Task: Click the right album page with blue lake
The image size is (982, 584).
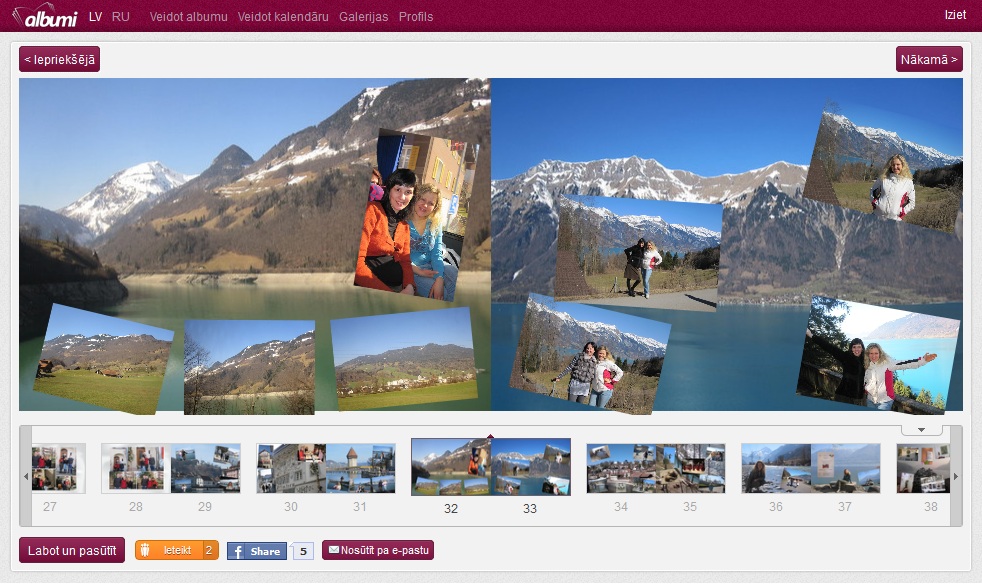Action: click(x=727, y=244)
